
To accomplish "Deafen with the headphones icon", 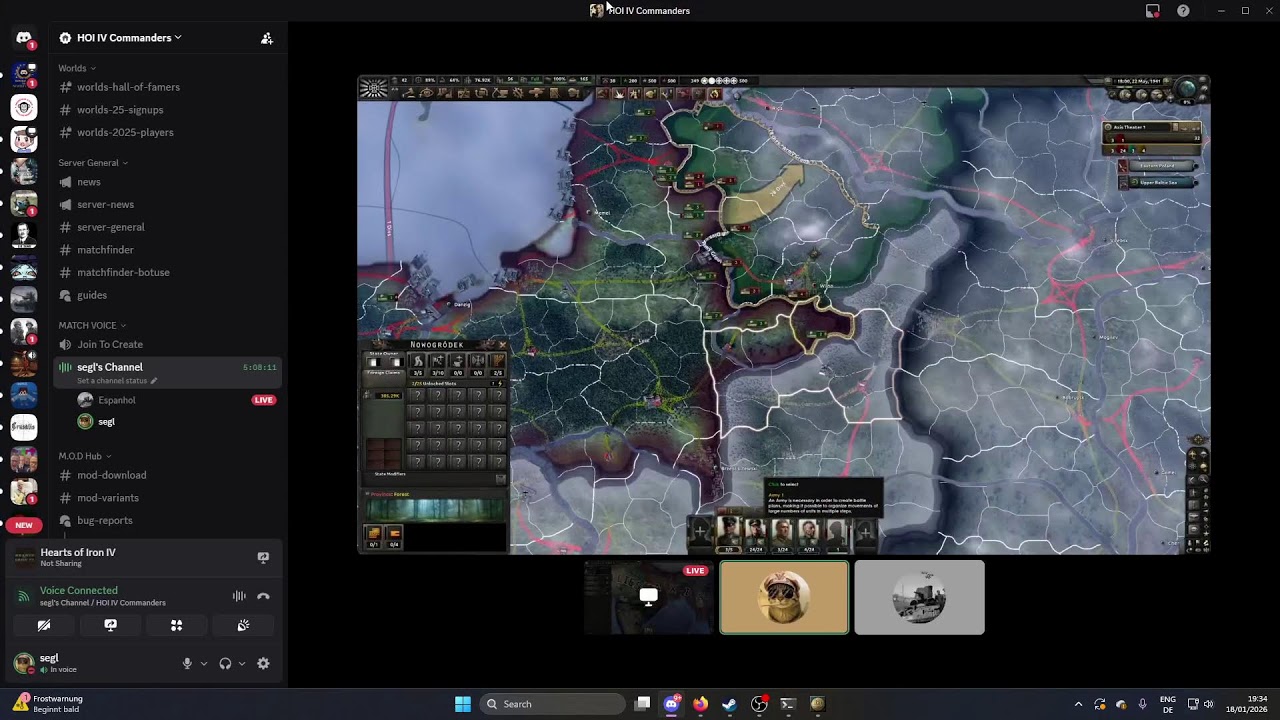I will [x=225, y=663].
